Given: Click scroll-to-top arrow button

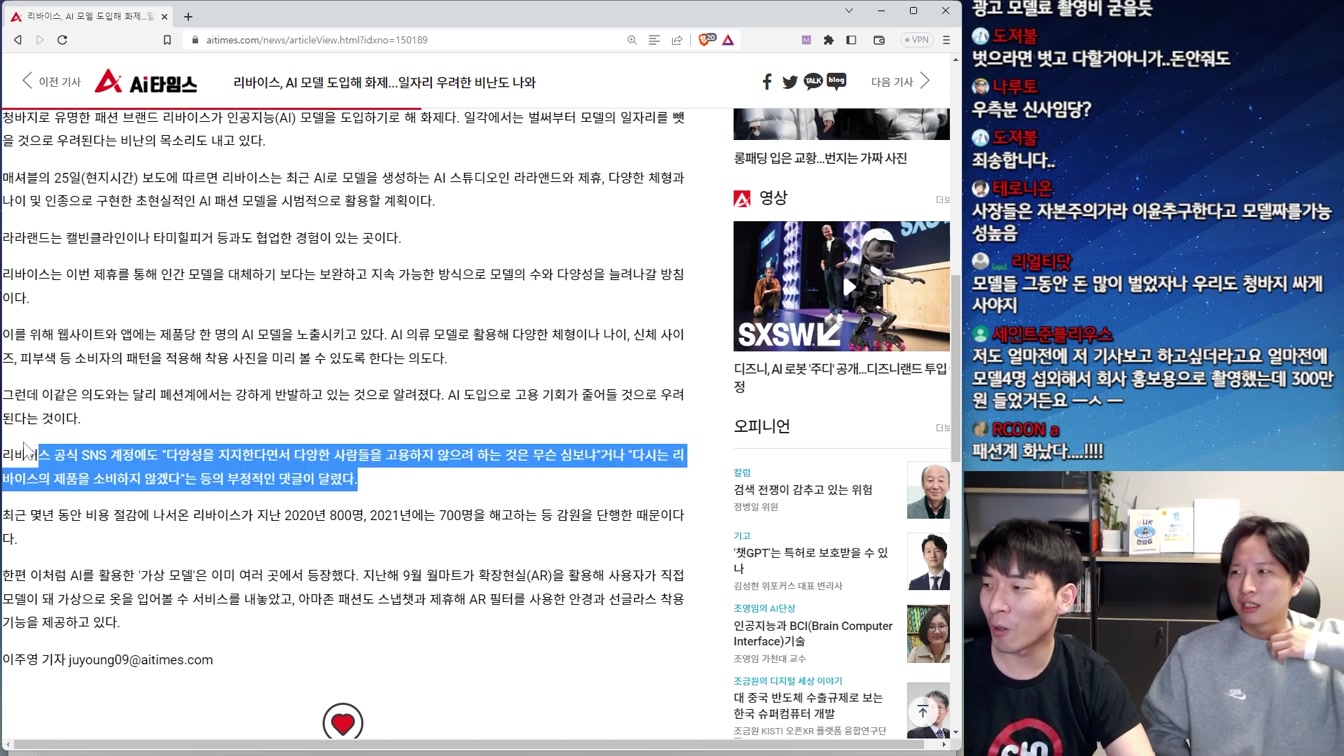Looking at the screenshot, I should click(923, 712).
